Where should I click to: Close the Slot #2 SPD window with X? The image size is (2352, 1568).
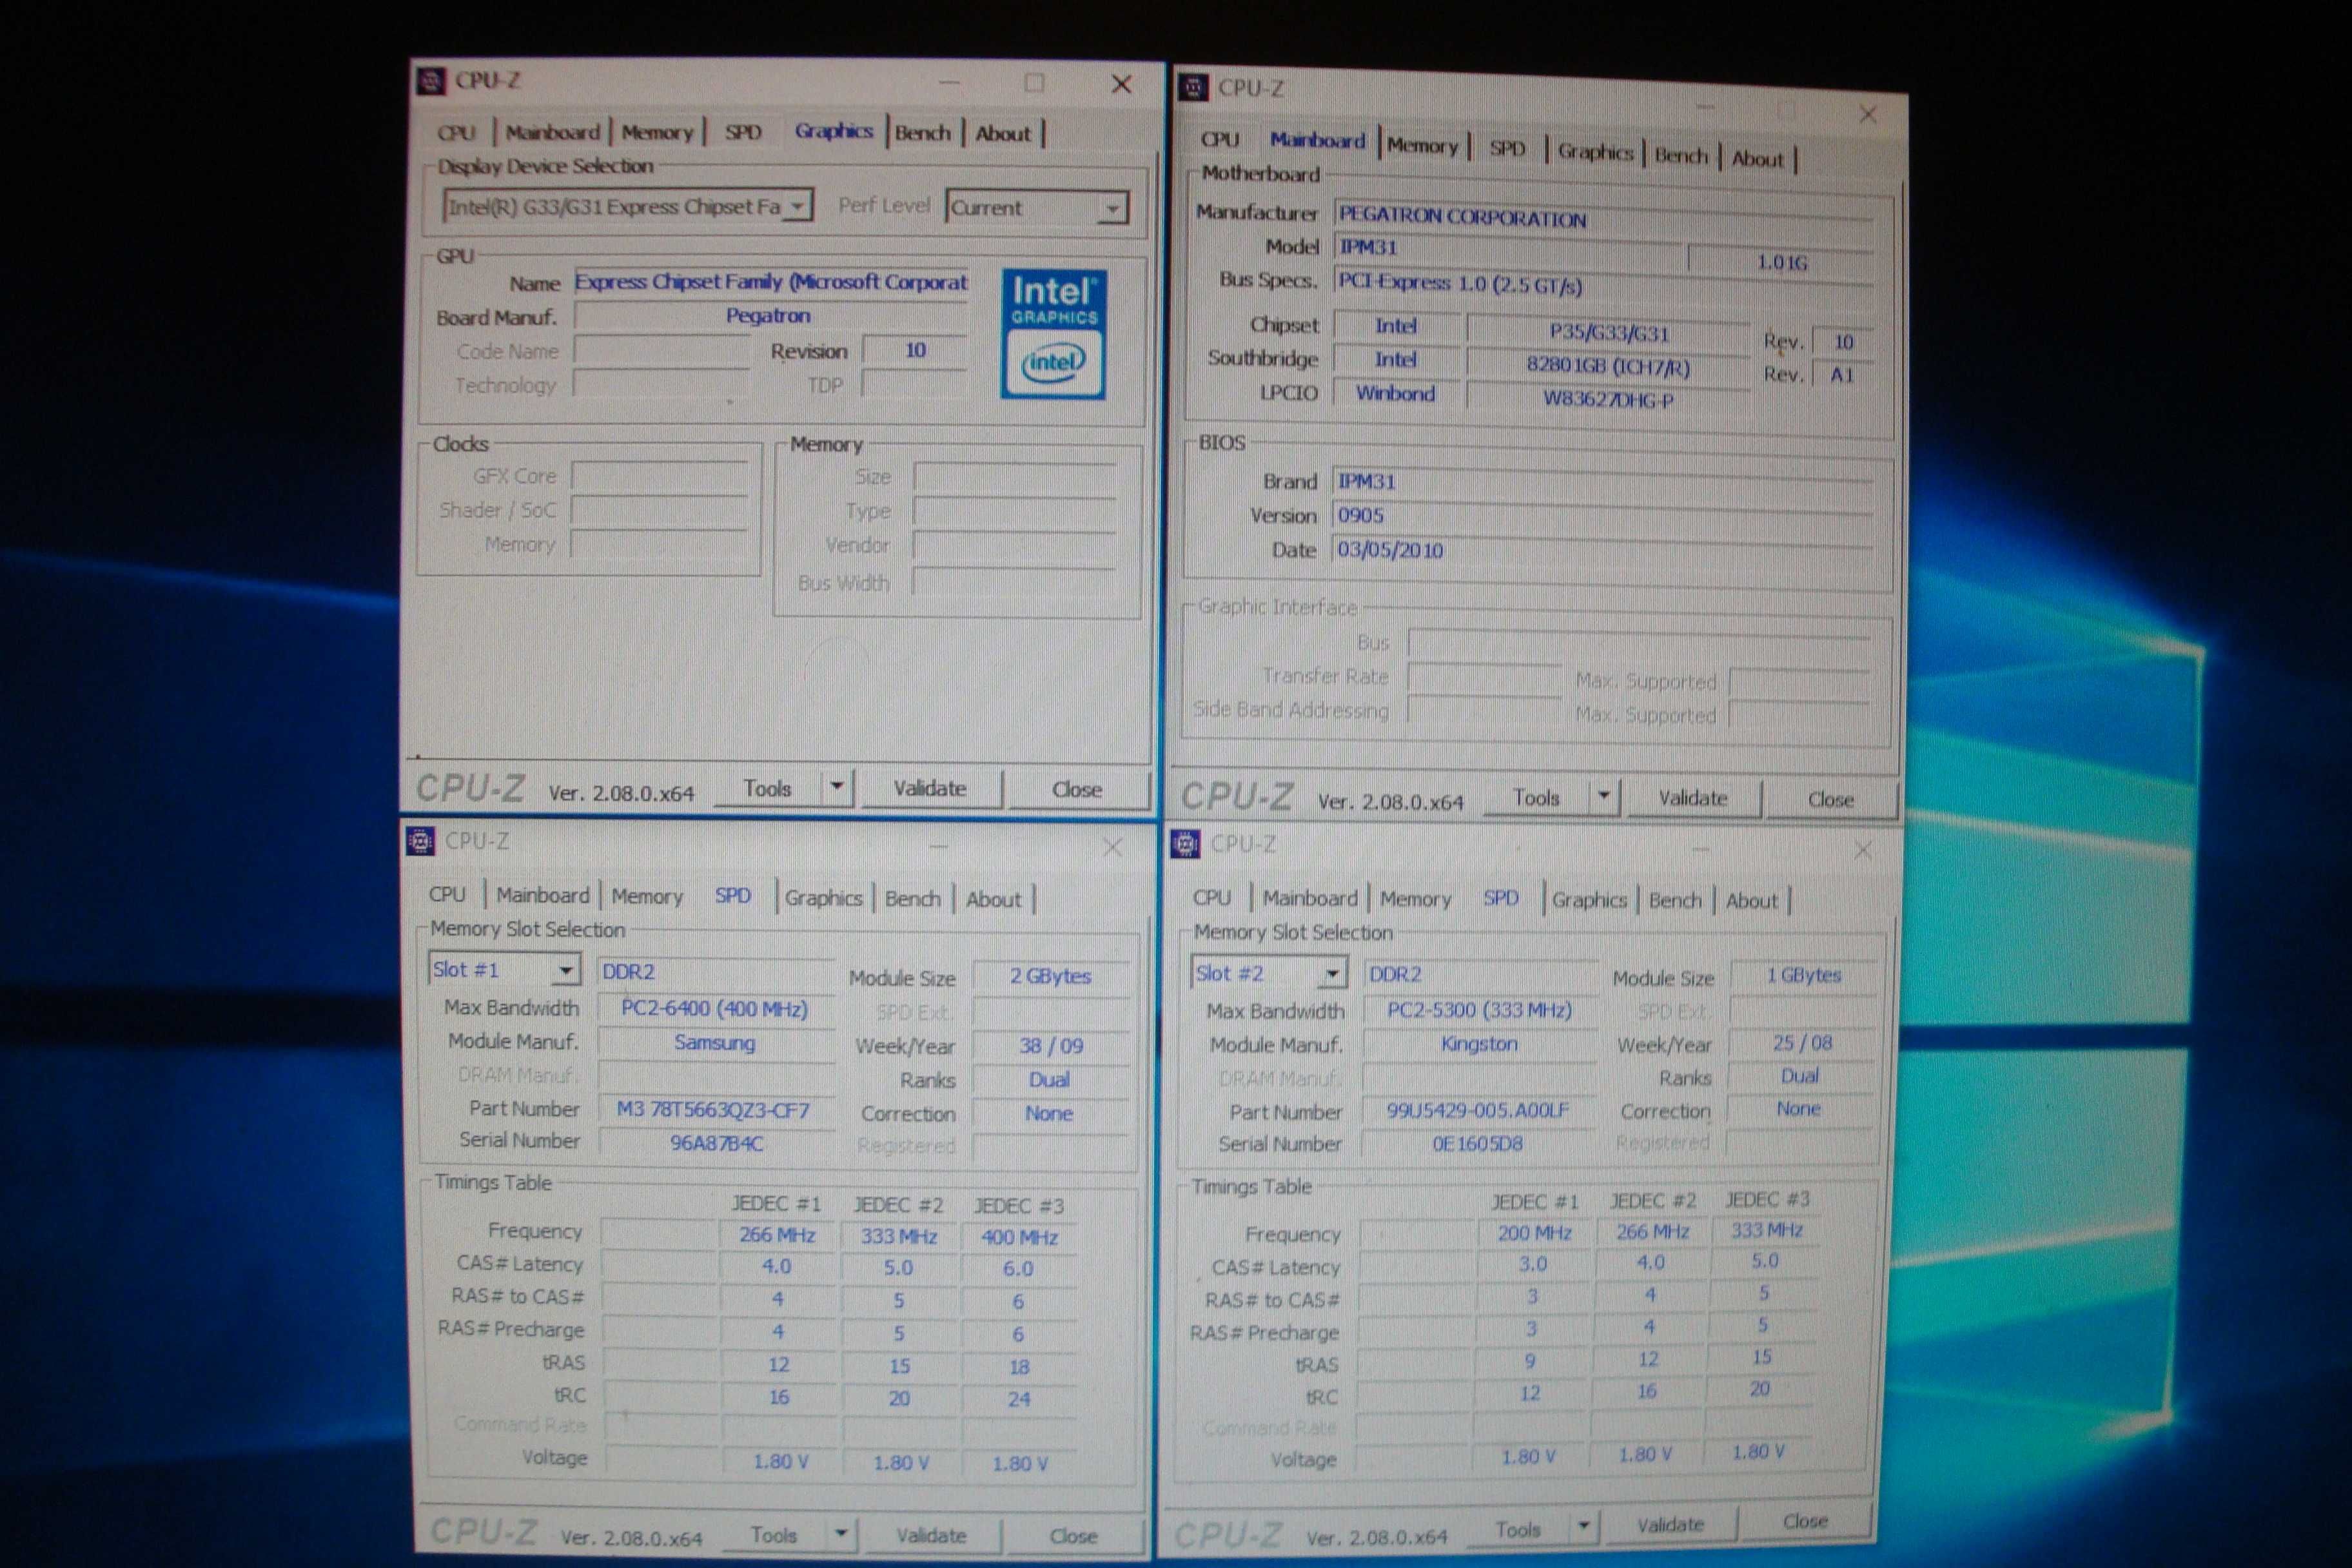(1862, 850)
